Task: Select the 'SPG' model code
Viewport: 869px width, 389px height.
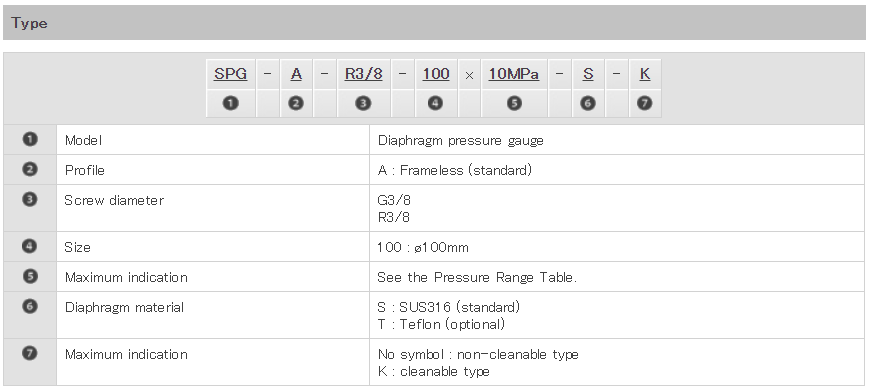Action: tap(231, 74)
